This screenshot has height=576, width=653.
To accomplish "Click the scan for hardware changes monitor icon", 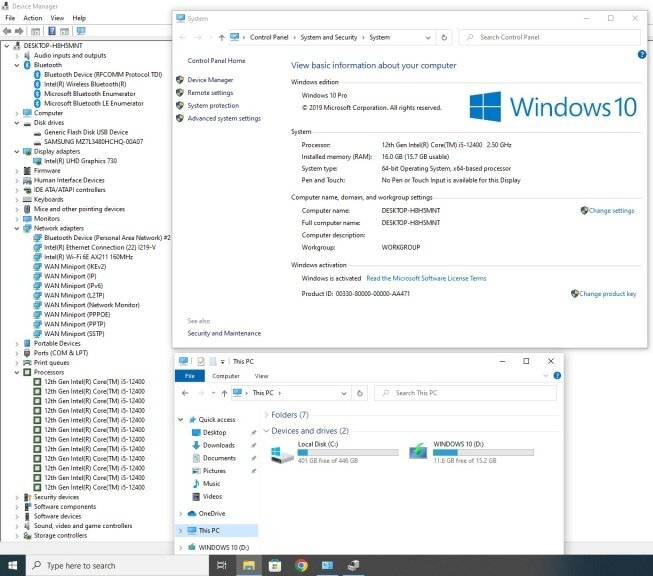I will 81,31.
